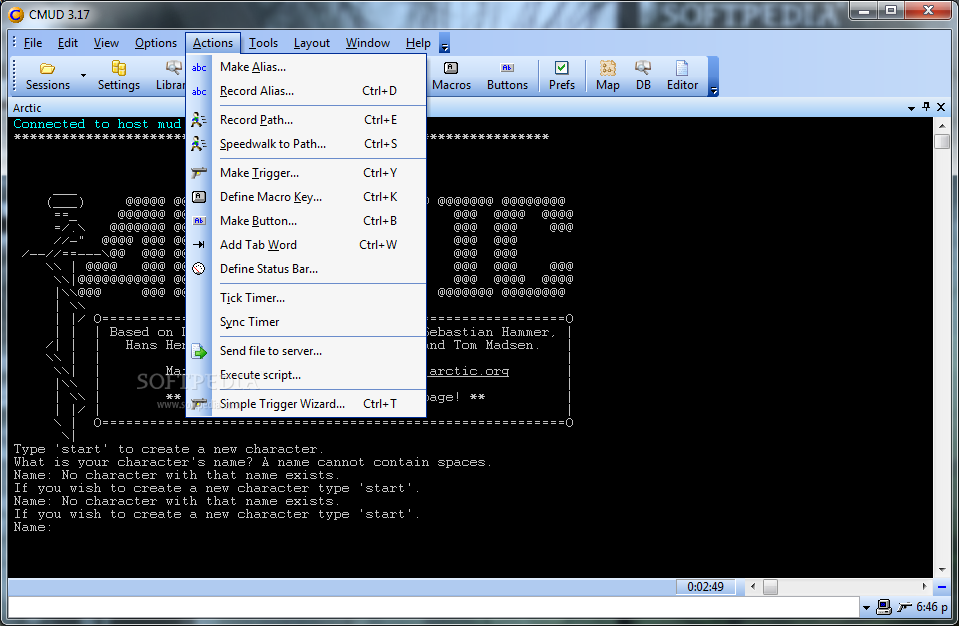Viewport: 959px width, 626px height.
Task: Click the network connection status icon
Action: point(884,607)
